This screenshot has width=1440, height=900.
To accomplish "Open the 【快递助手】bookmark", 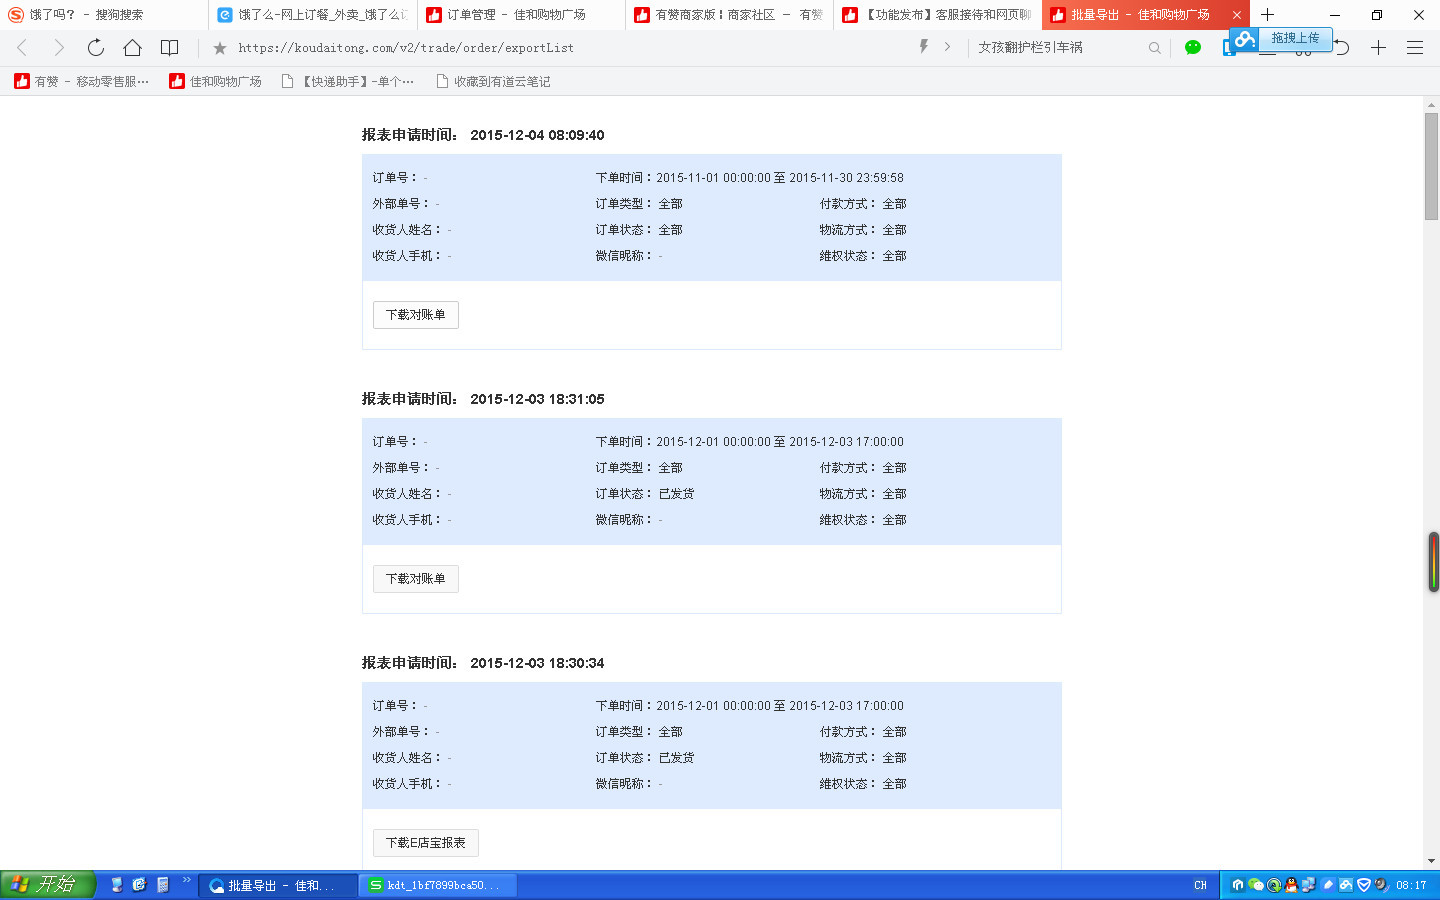I will tap(348, 81).
